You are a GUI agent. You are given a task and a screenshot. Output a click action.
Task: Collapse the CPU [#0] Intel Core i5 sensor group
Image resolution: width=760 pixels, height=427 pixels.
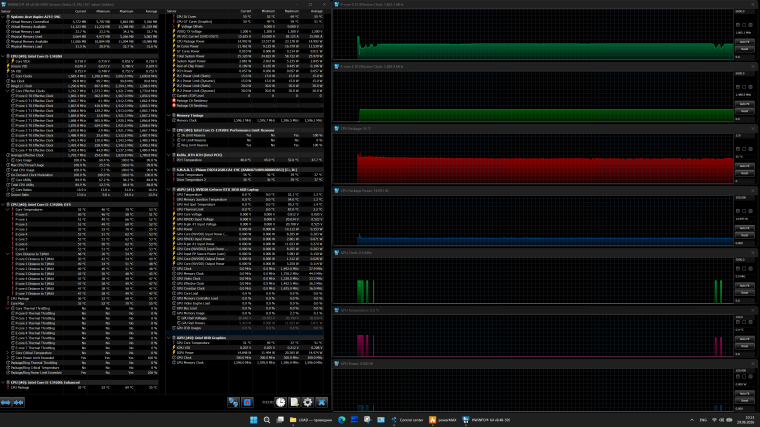(x=3, y=56)
